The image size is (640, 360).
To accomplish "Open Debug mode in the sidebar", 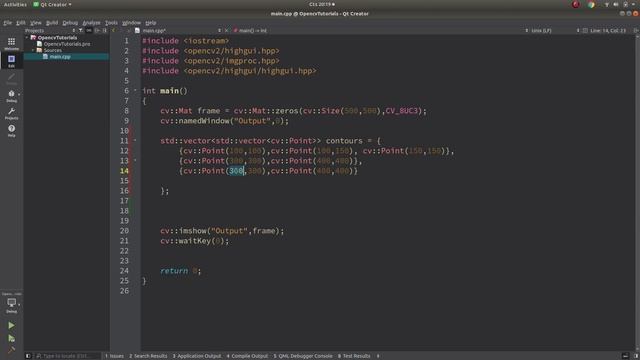I will 11,96.
